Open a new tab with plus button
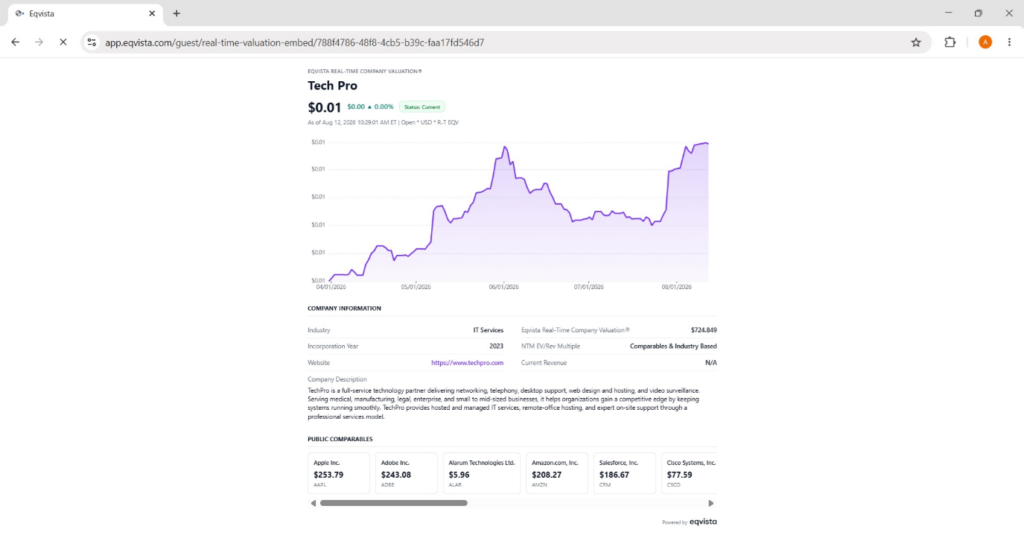Viewport: 1024px width, 538px height. coord(176,13)
